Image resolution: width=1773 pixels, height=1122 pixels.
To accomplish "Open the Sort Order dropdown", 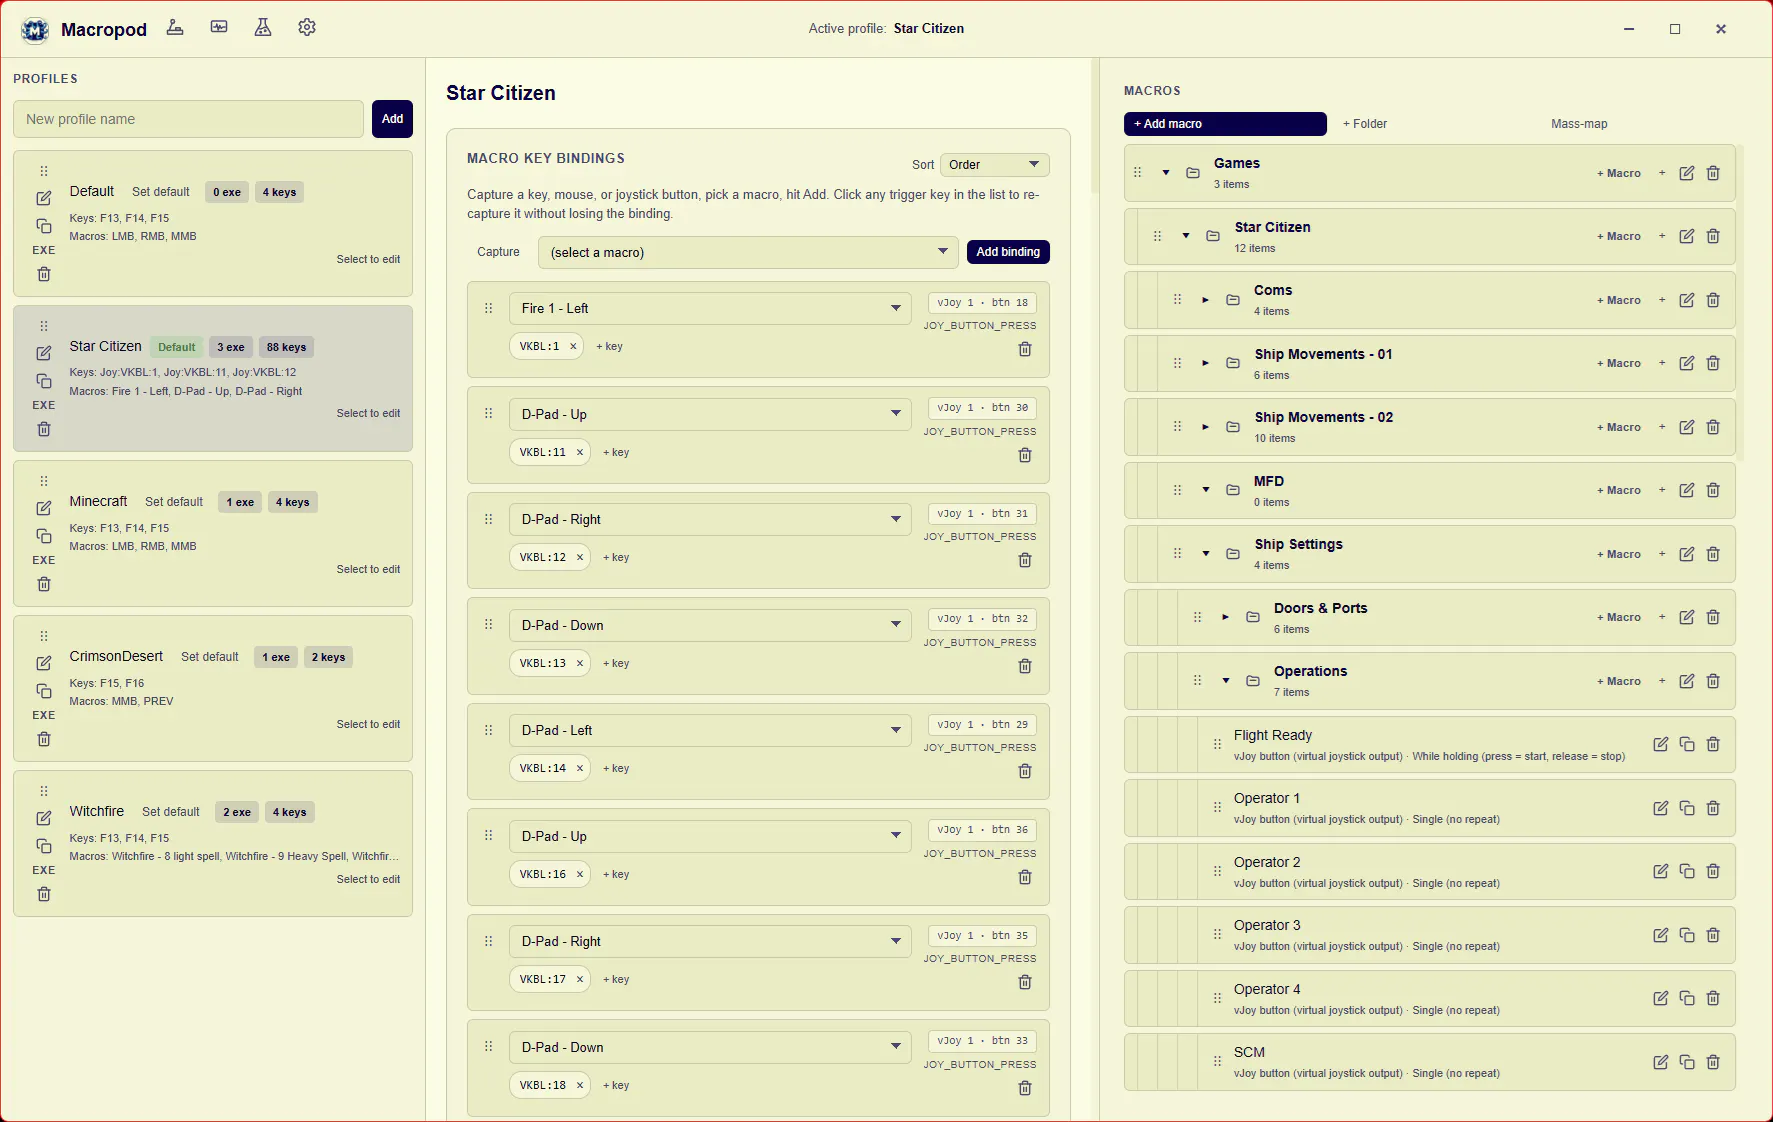I will [995, 165].
